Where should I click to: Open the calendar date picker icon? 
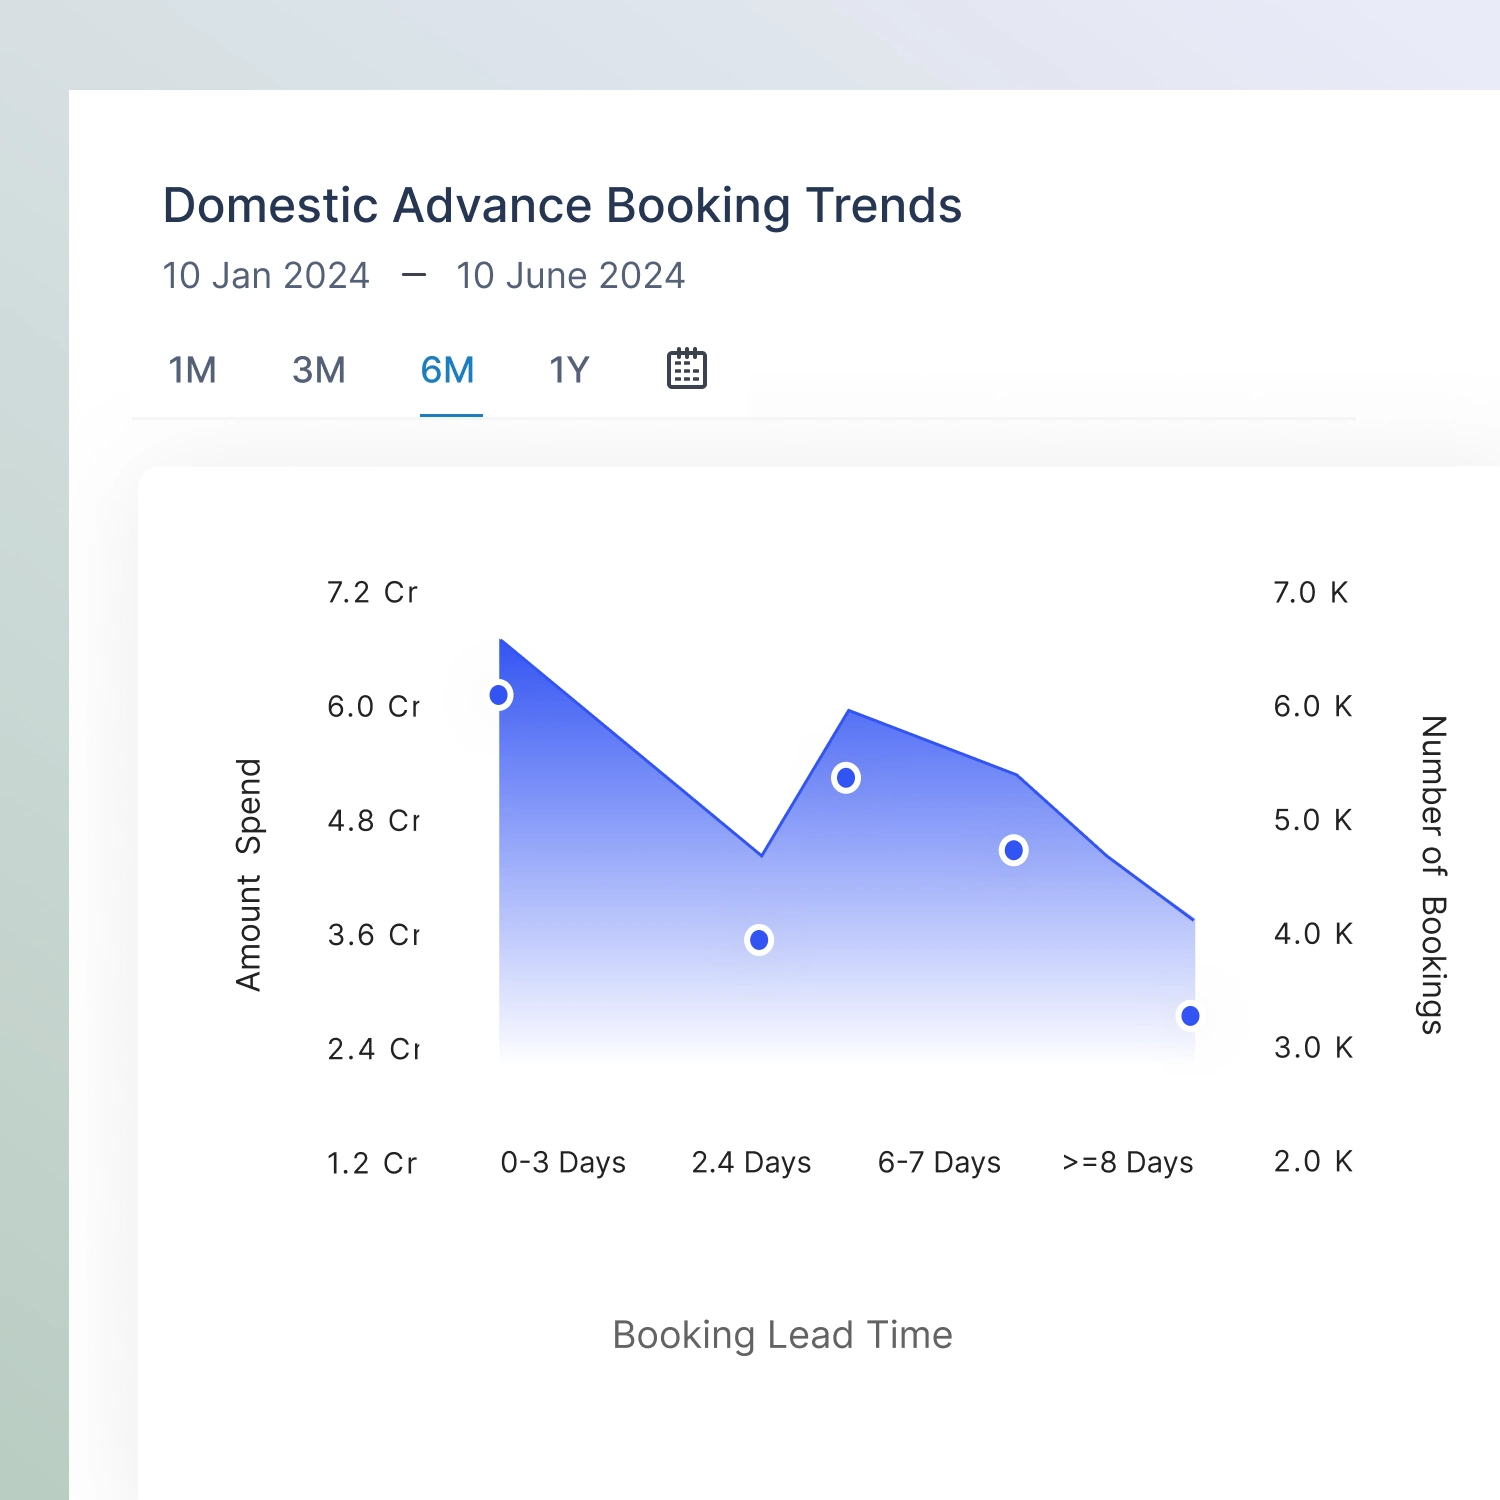(x=687, y=369)
